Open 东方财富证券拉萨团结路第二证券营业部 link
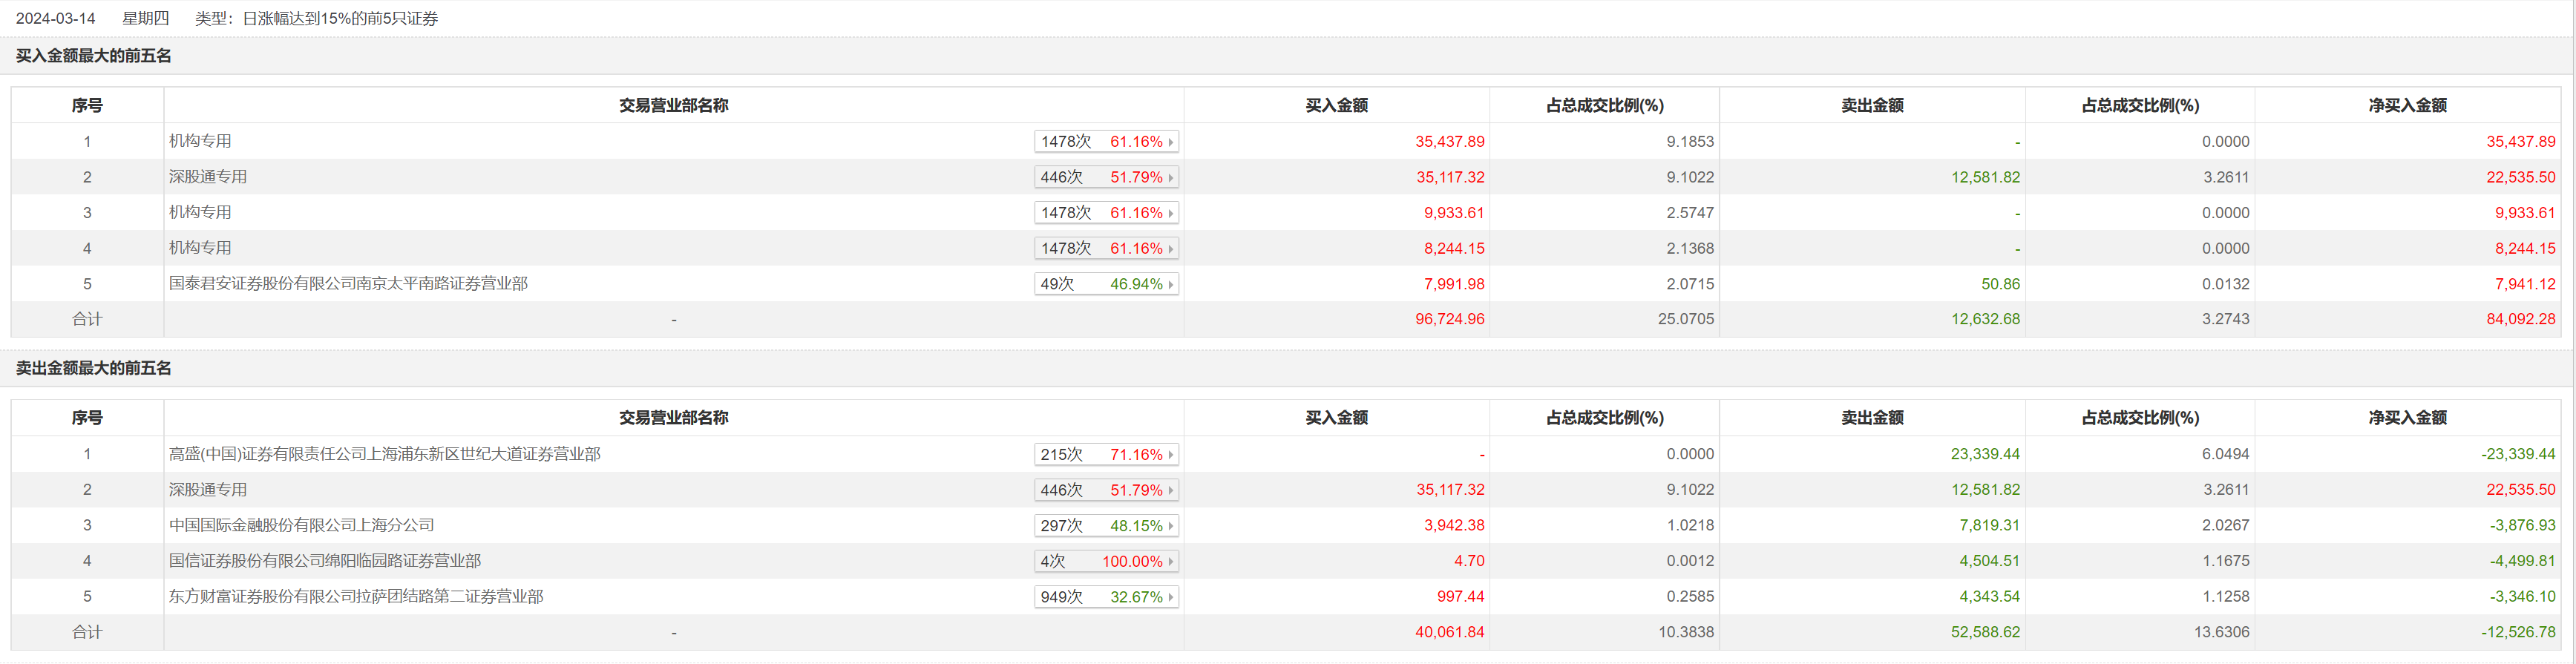Image resolution: width=2576 pixels, height=664 pixels. point(356,597)
